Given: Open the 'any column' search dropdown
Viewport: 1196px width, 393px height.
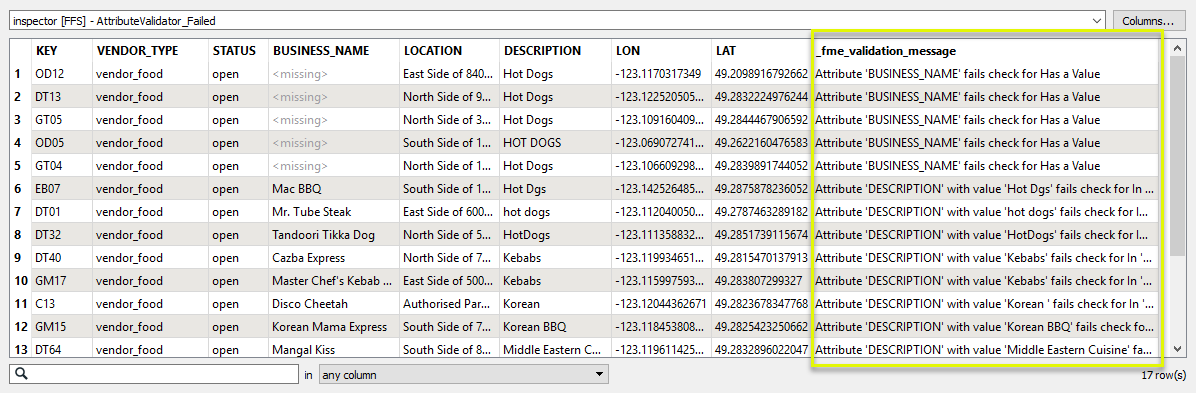Looking at the screenshot, I should pos(464,375).
